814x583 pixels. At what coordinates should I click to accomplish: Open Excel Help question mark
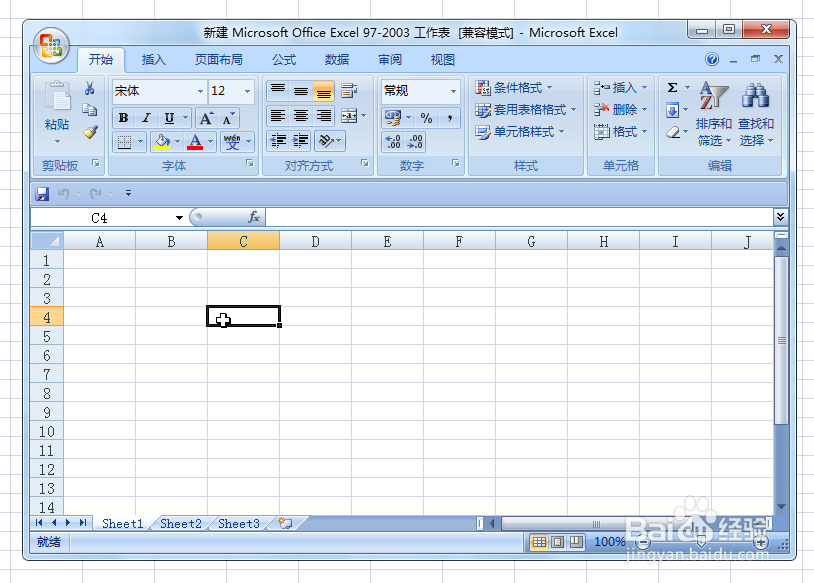coord(712,59)
